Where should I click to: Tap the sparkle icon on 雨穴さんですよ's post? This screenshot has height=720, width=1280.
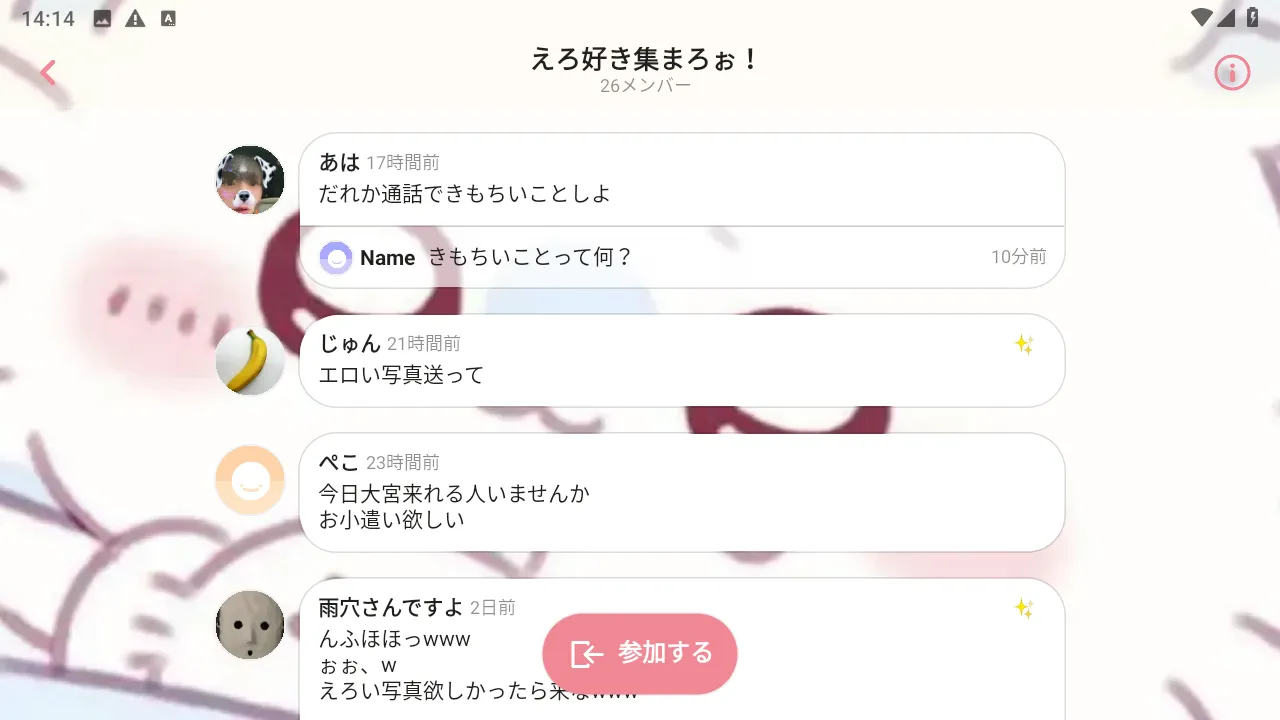pyautogui.click(x=1024, y=608)
